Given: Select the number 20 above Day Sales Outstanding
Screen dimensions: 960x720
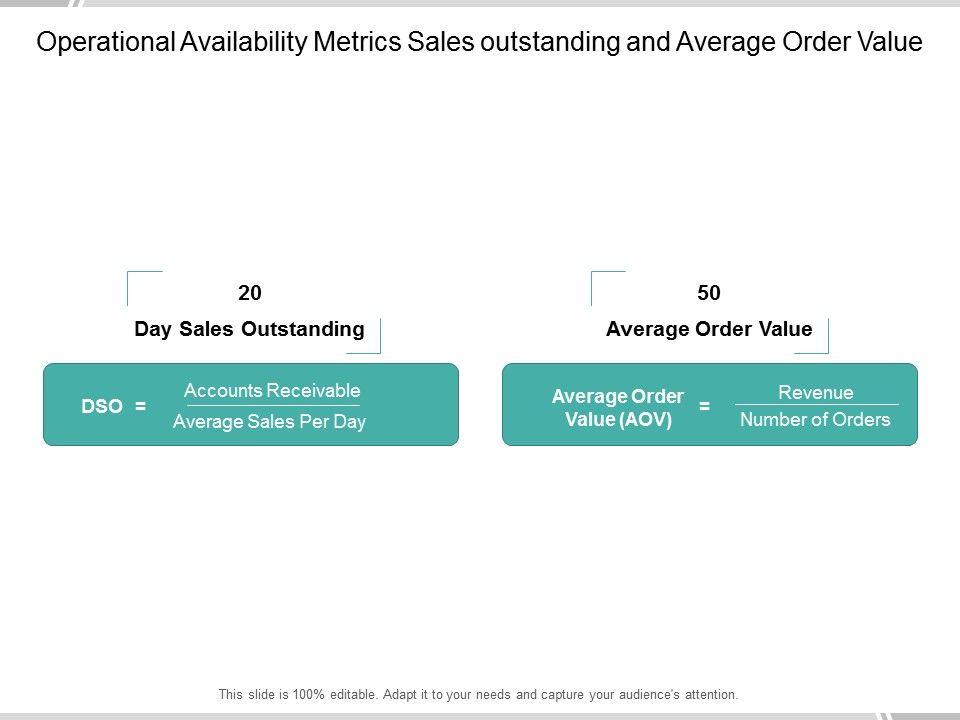Looking at the screenshot, I should pyautogui.click(x=249, y=293).
